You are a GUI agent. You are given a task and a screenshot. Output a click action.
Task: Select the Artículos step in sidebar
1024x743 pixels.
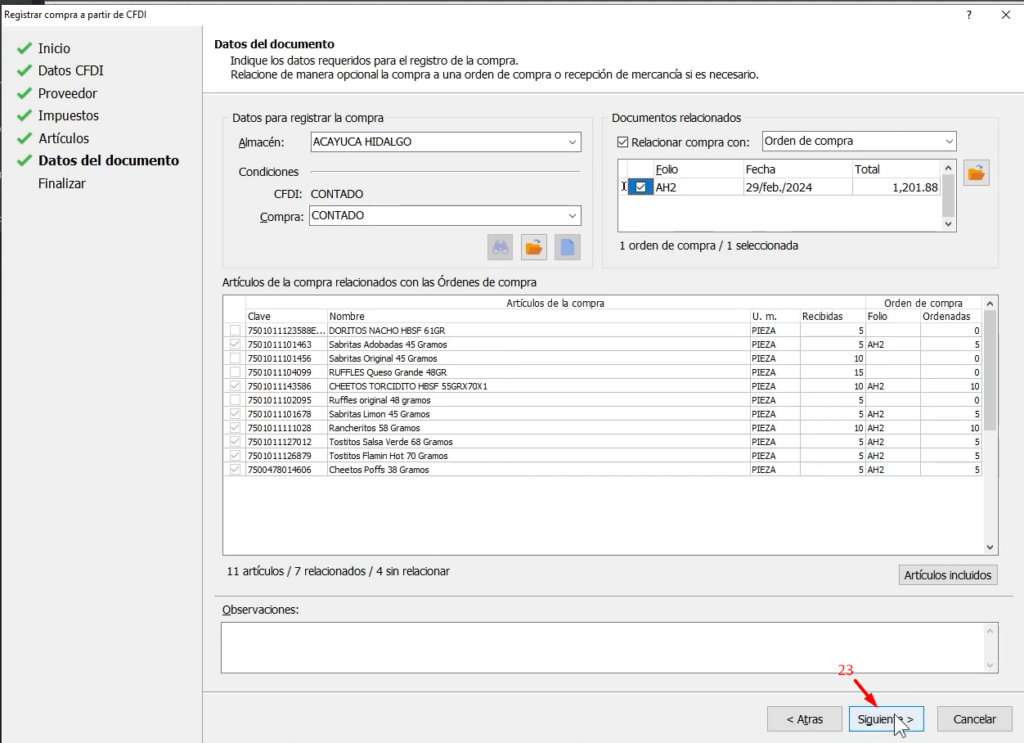tap(63, 139)
